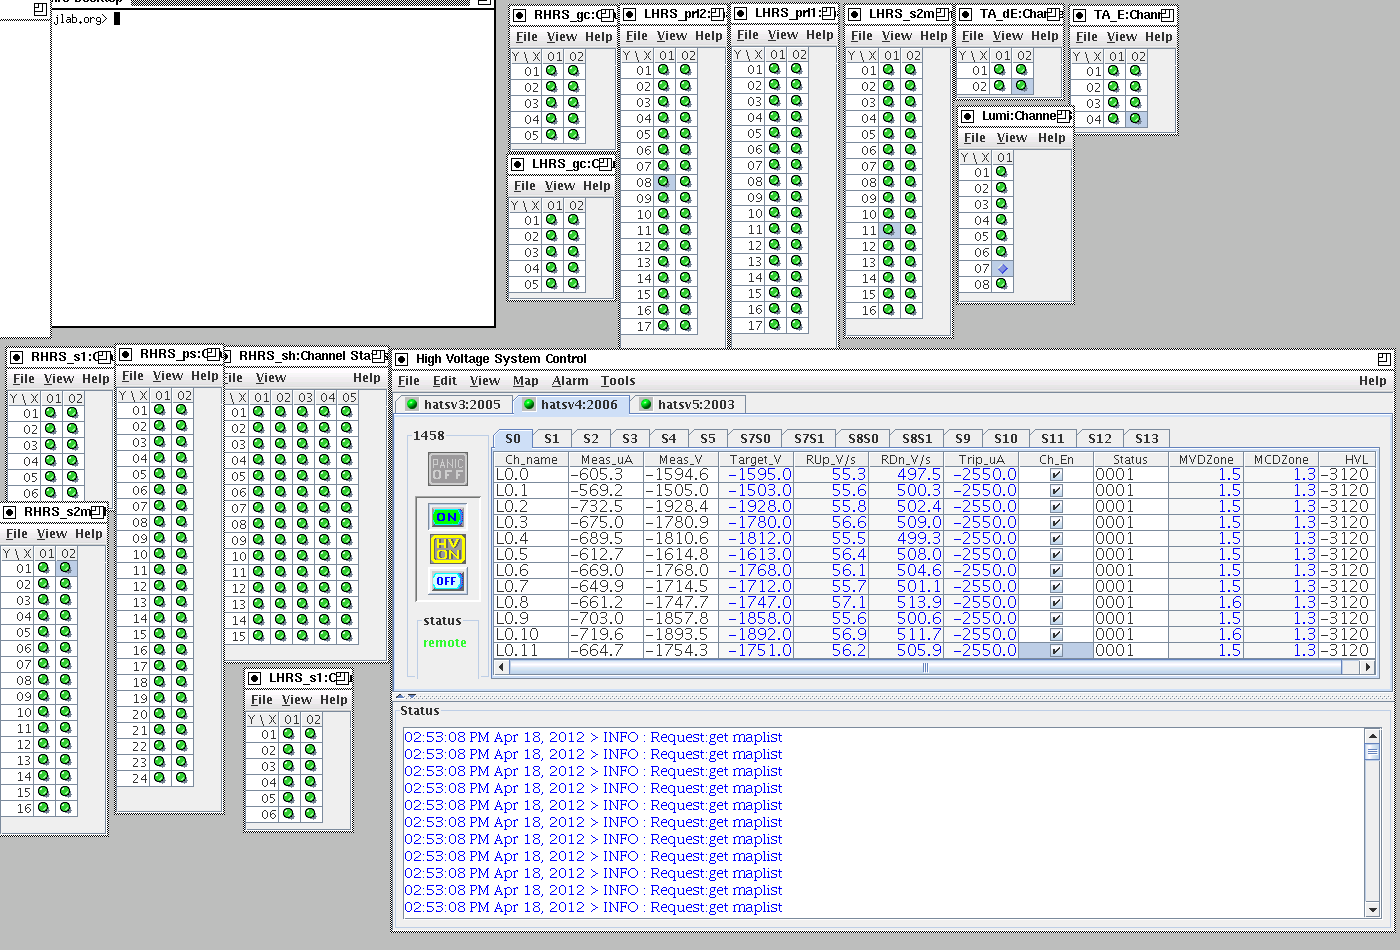1400x950 pixels.
Task: Open View menu in the Lumi window
Action: (1012, 138)
